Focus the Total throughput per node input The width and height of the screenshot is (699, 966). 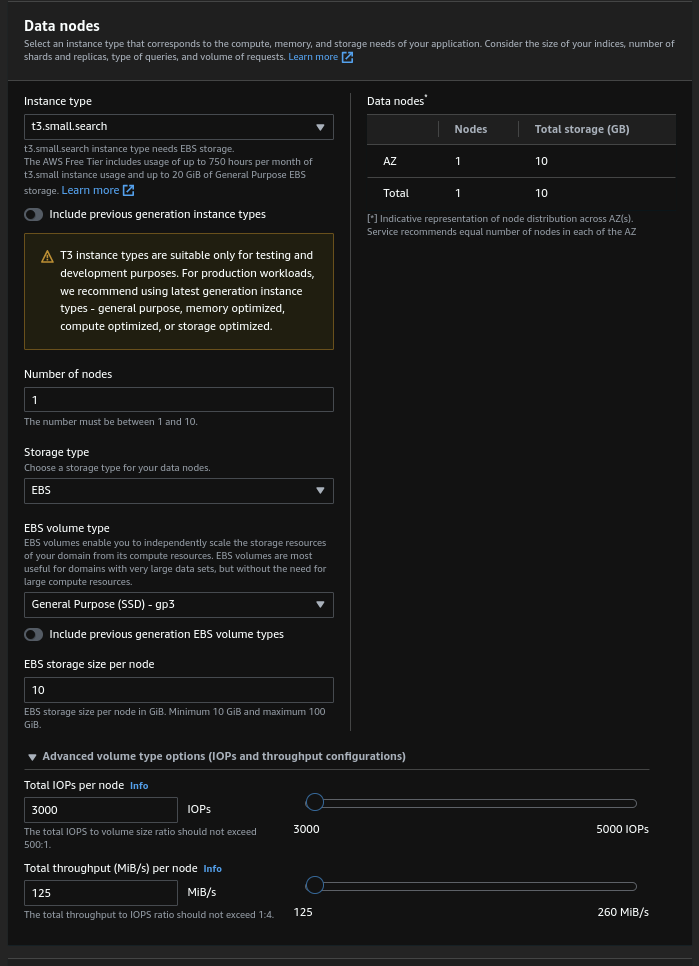[x=100, y=892]
